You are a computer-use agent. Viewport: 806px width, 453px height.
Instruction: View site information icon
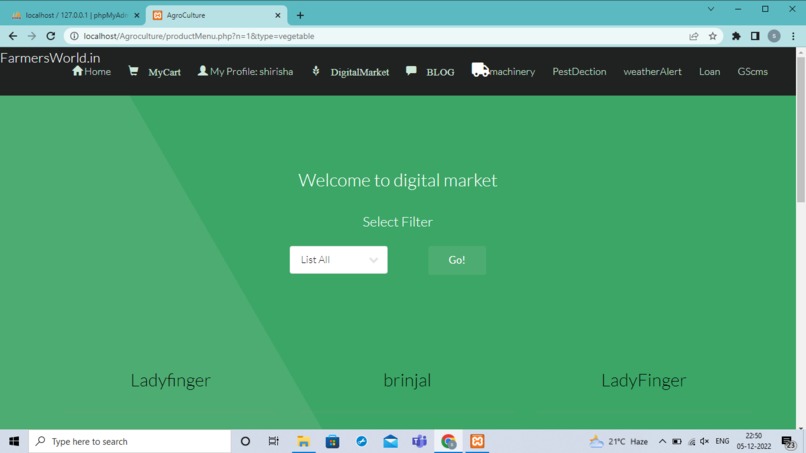tap(74, 36)
